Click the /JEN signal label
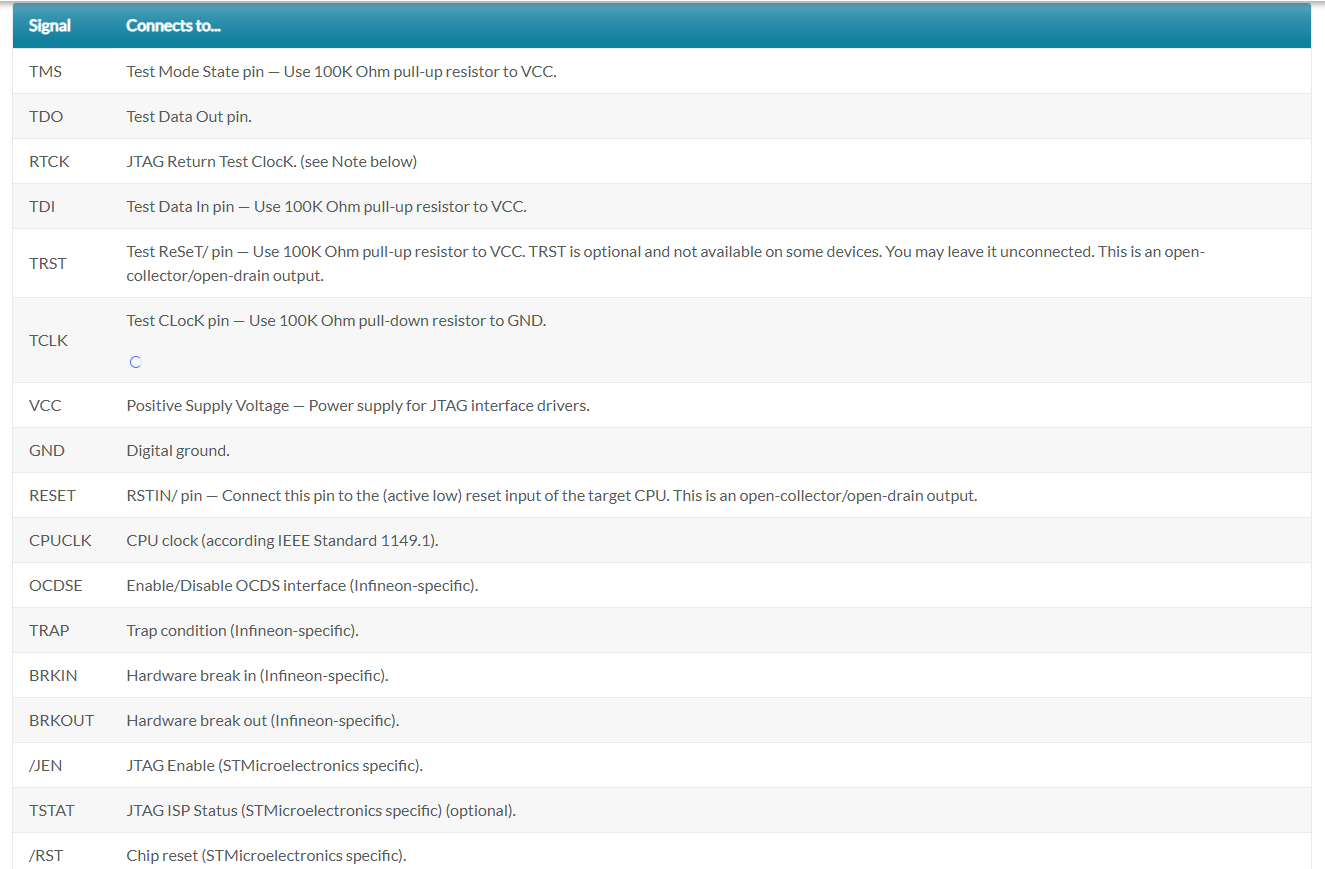Viewport: 1325px width, 869px height. click(x=47, y=766)
